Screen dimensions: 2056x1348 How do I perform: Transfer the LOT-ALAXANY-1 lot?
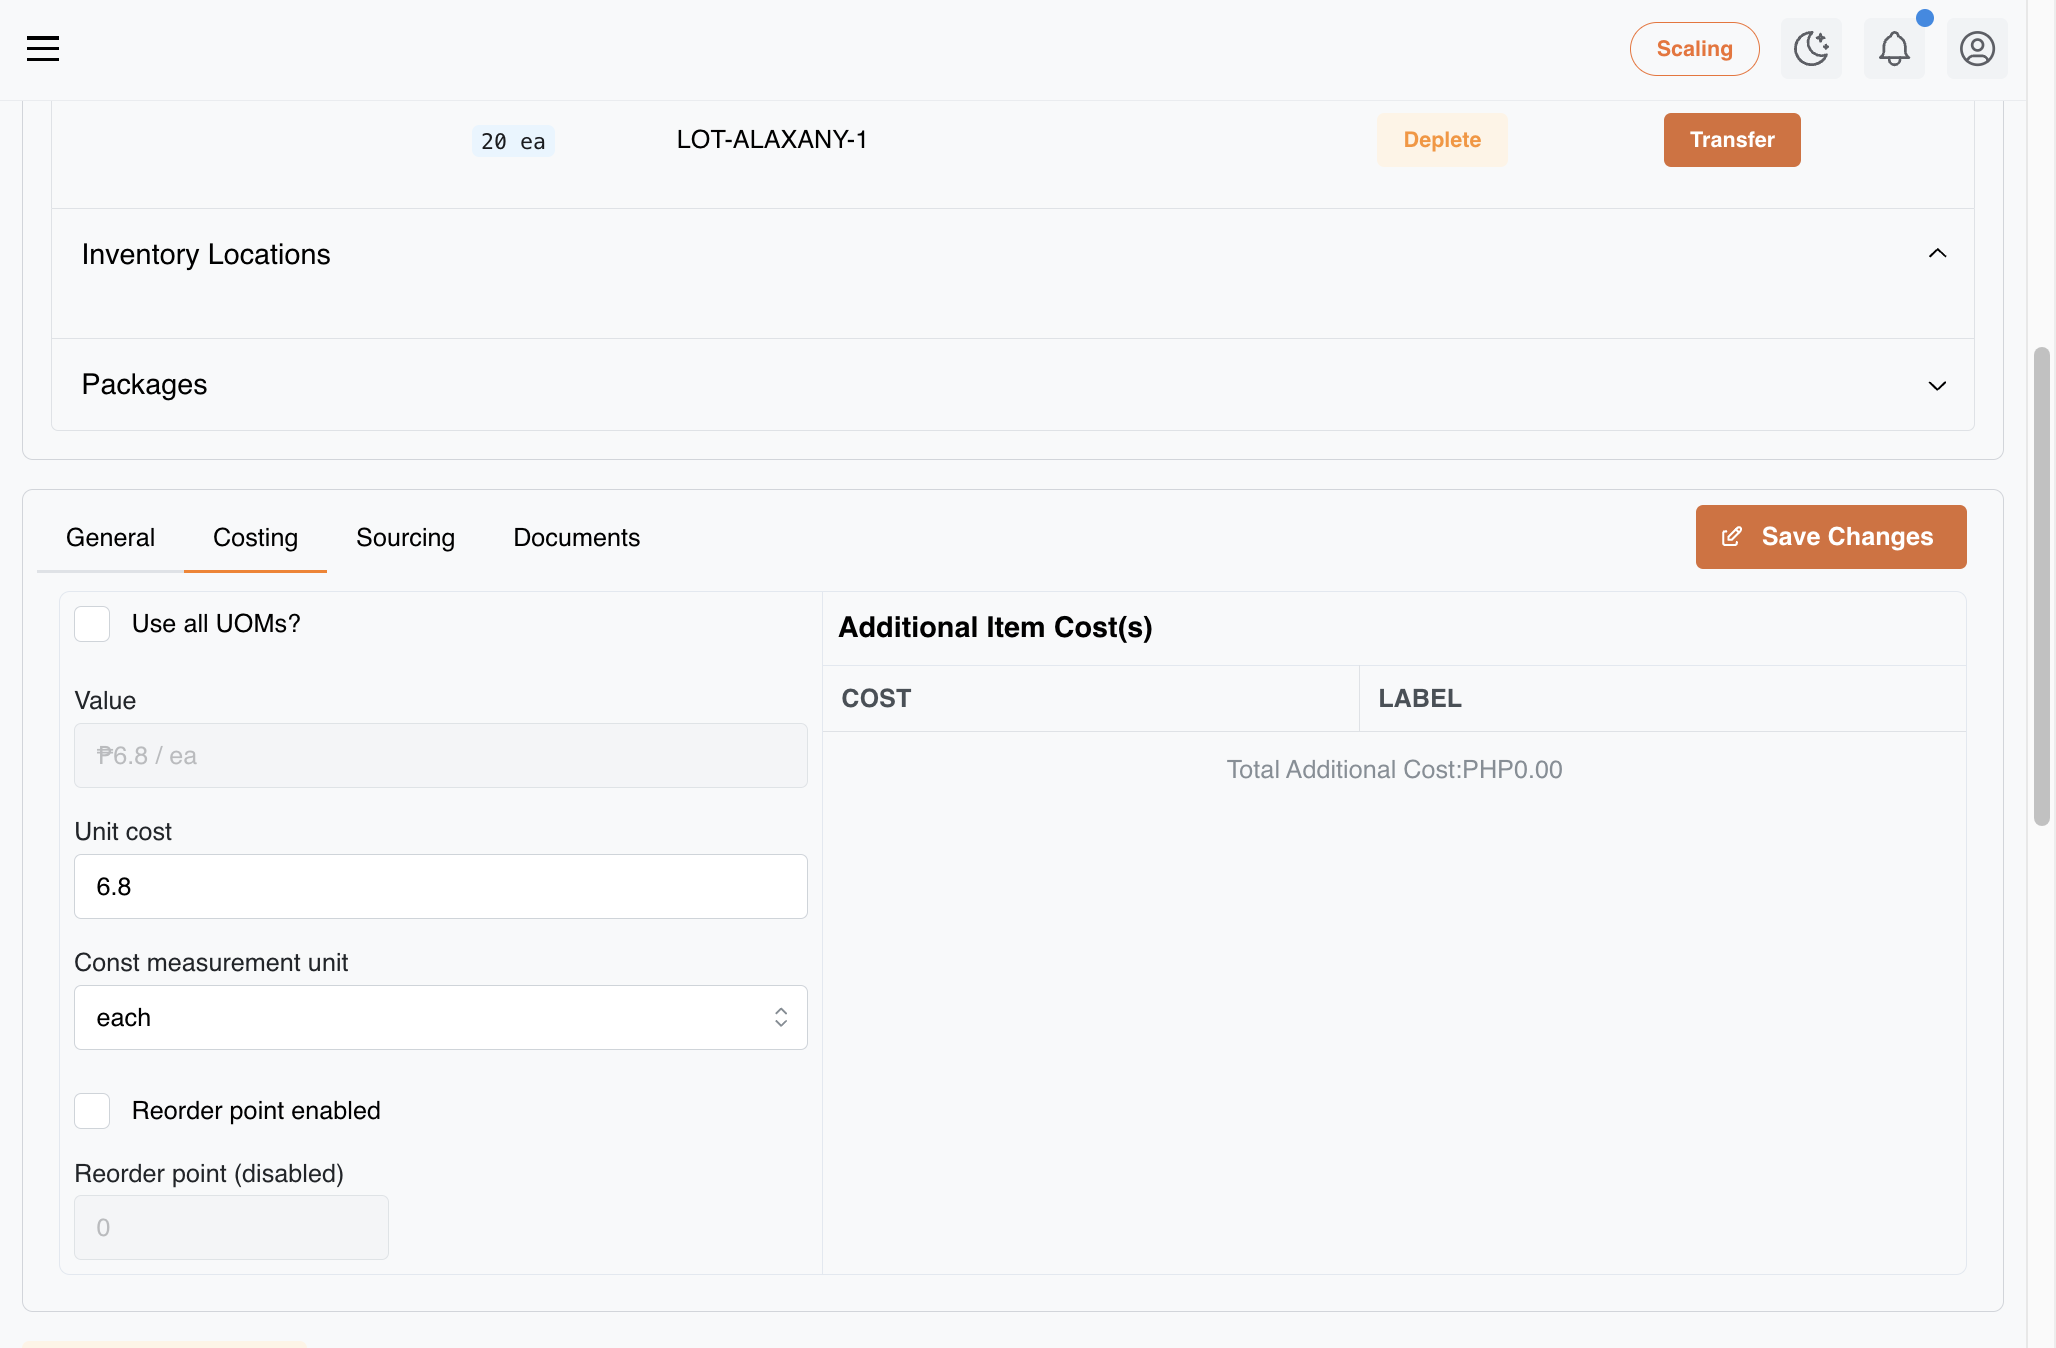click(1732, 140)
